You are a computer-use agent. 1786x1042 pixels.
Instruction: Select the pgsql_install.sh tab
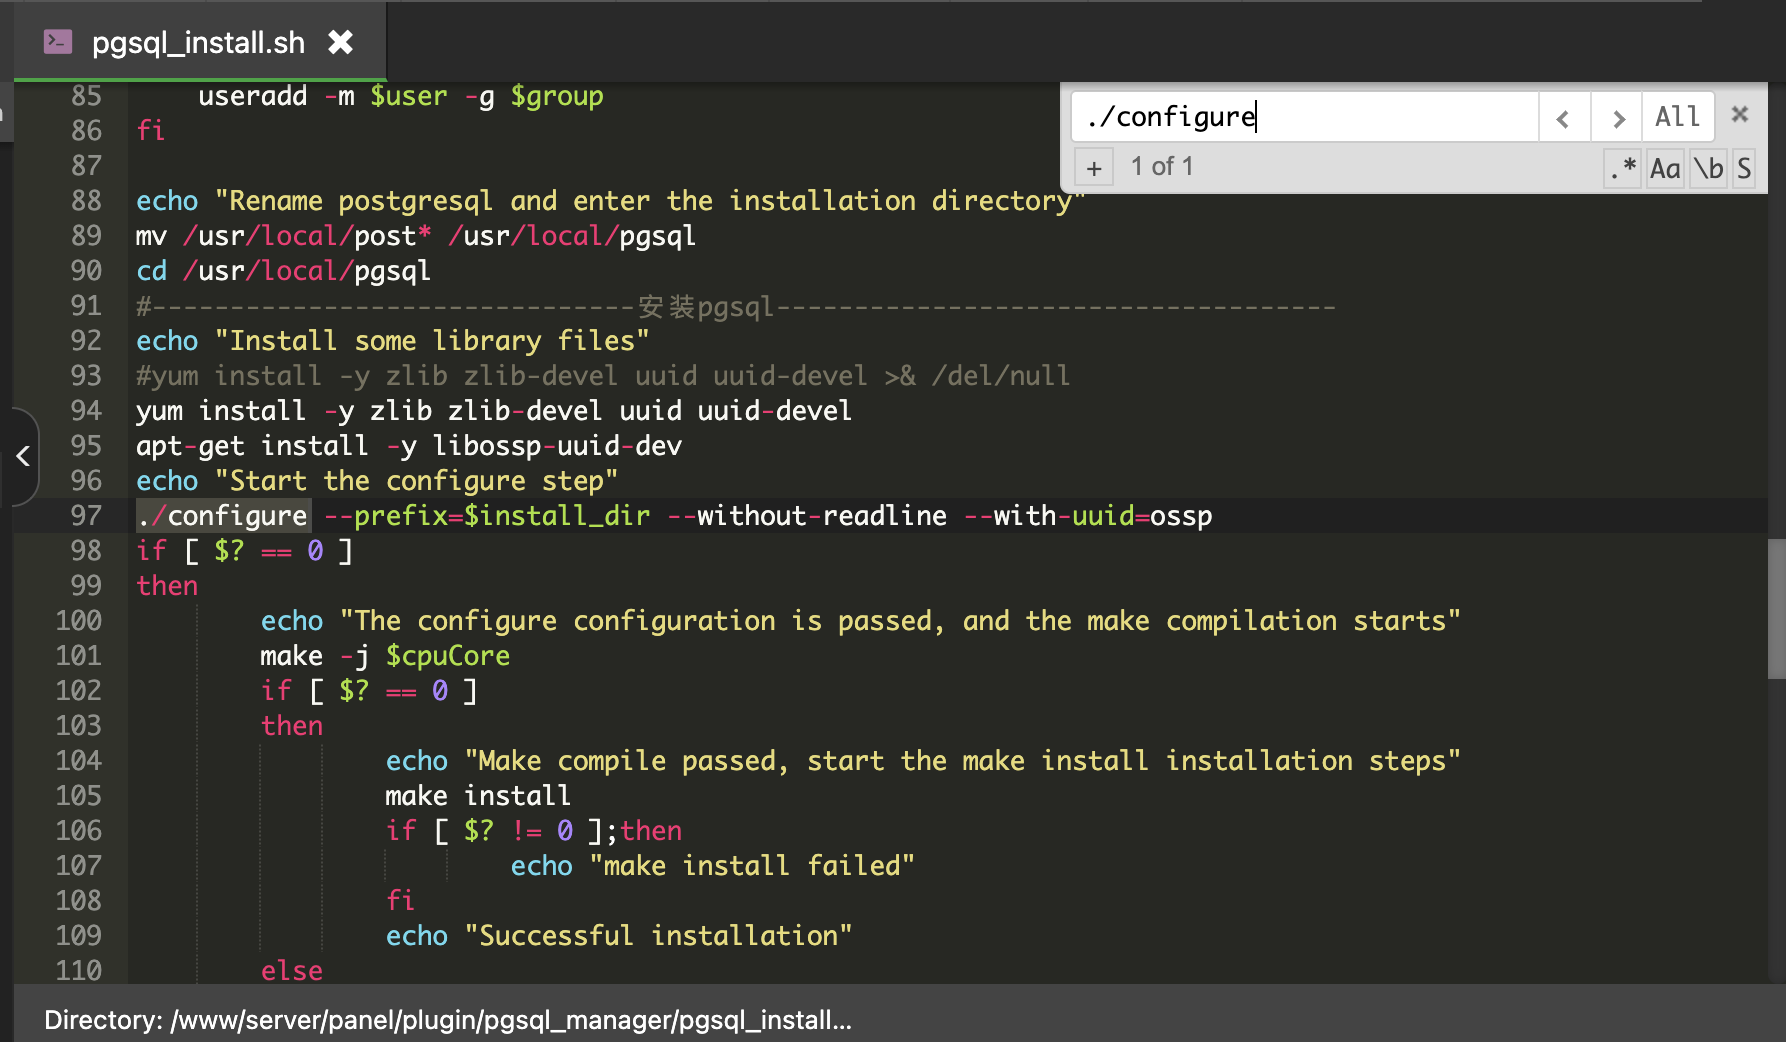click(x=198, y=43)
